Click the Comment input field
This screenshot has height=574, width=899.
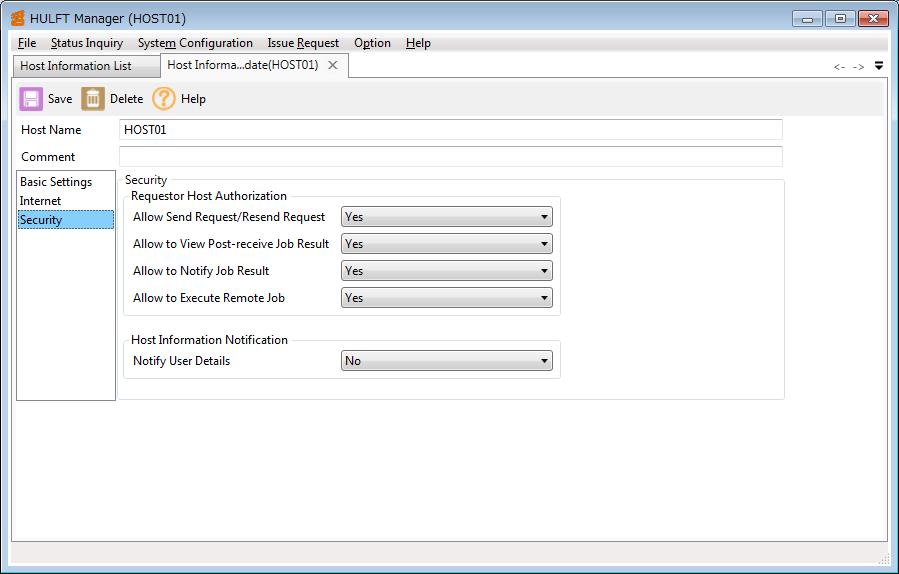pyautogui.click(x=450, y=157)
